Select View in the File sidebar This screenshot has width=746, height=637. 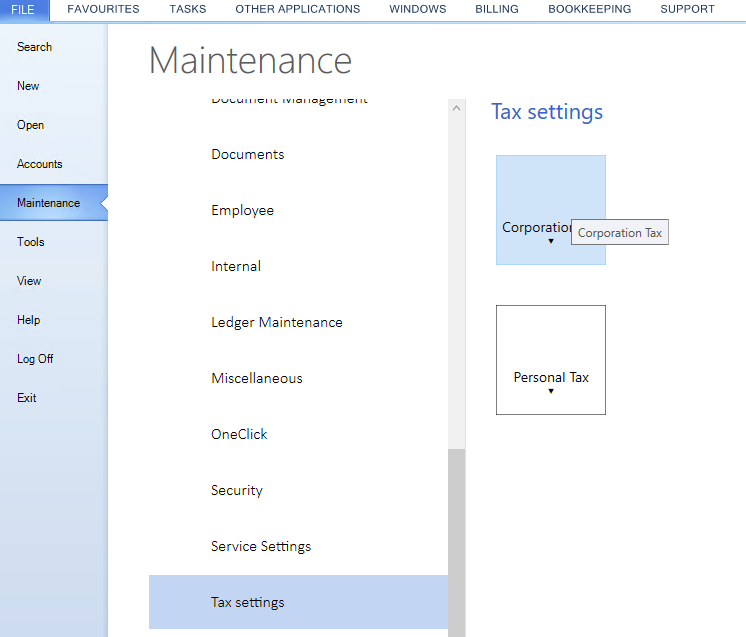[54, 281]
